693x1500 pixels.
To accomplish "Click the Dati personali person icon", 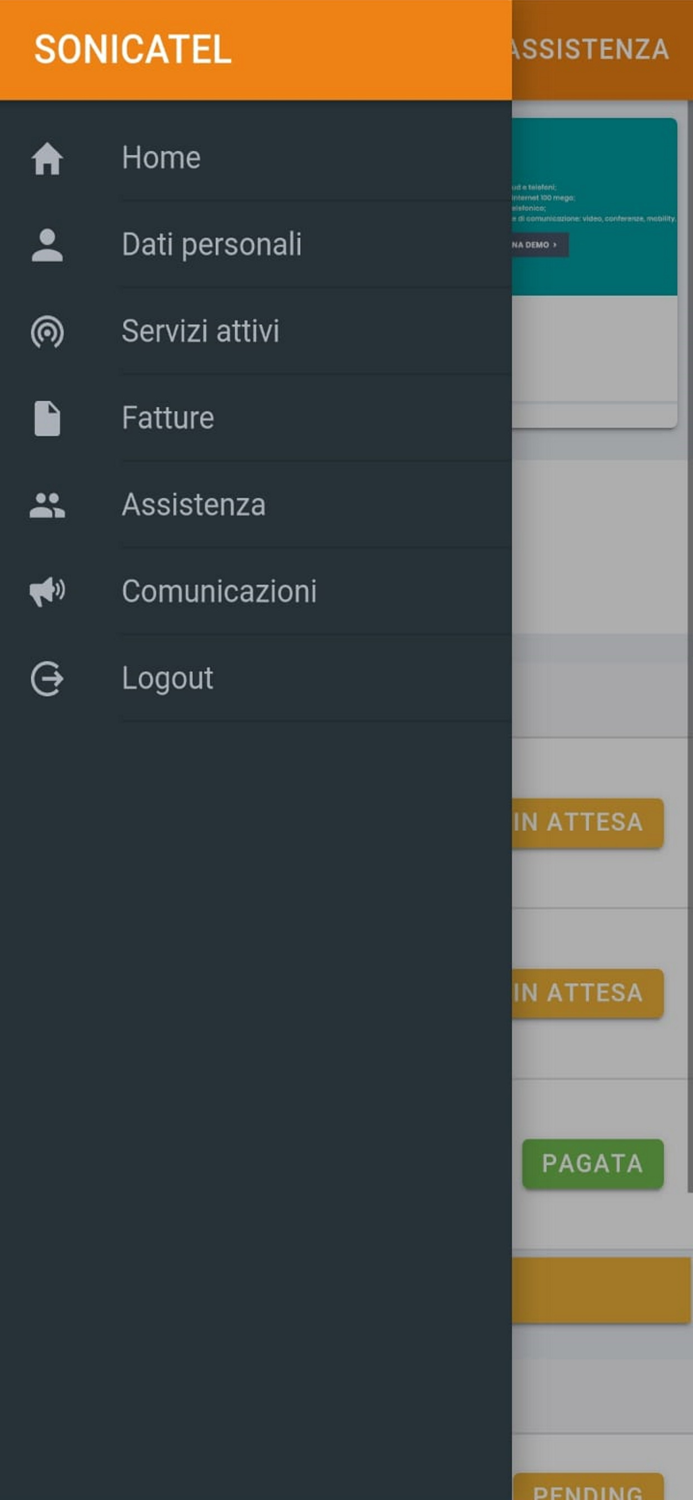I will click(47, 245).
